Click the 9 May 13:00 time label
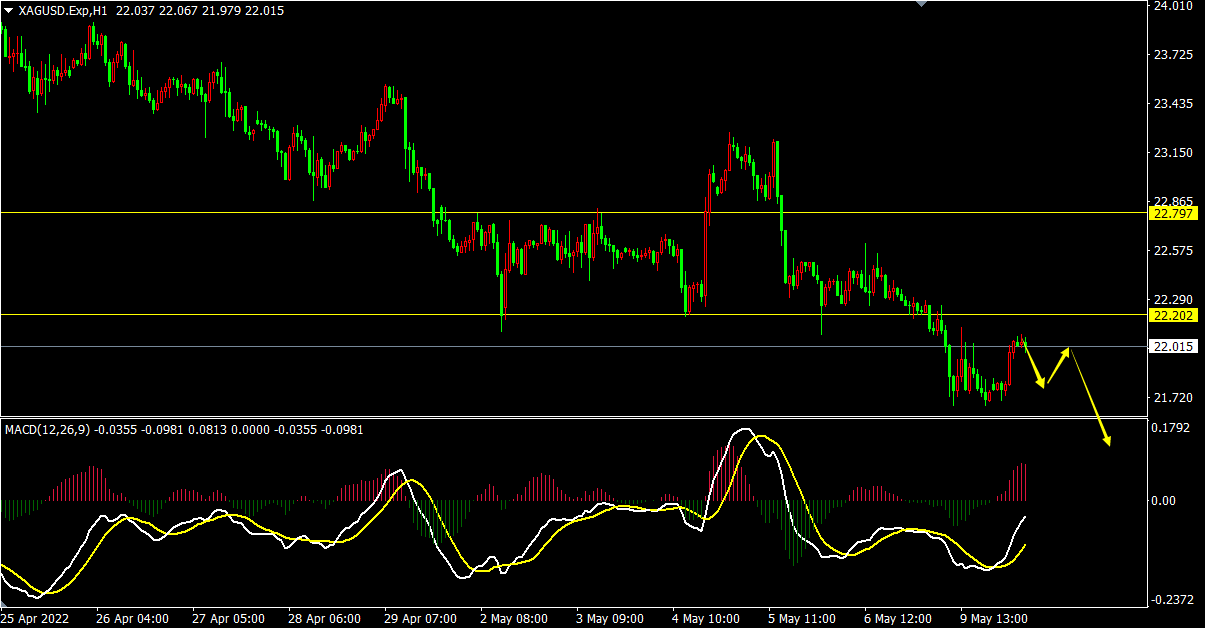Viewport: 1205px width, 628px height. pos(993,619)
